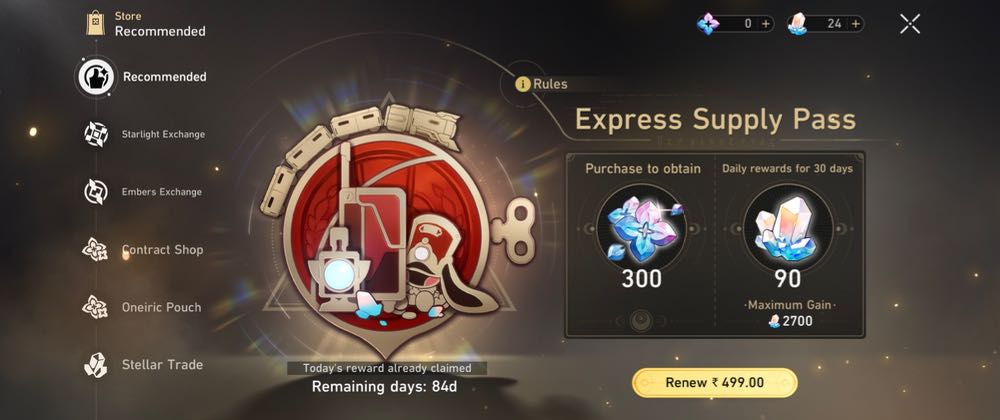Switch to Embers Exchange tab label
The width and height of the screenshot is (1000, 420).
pos(162,192)
